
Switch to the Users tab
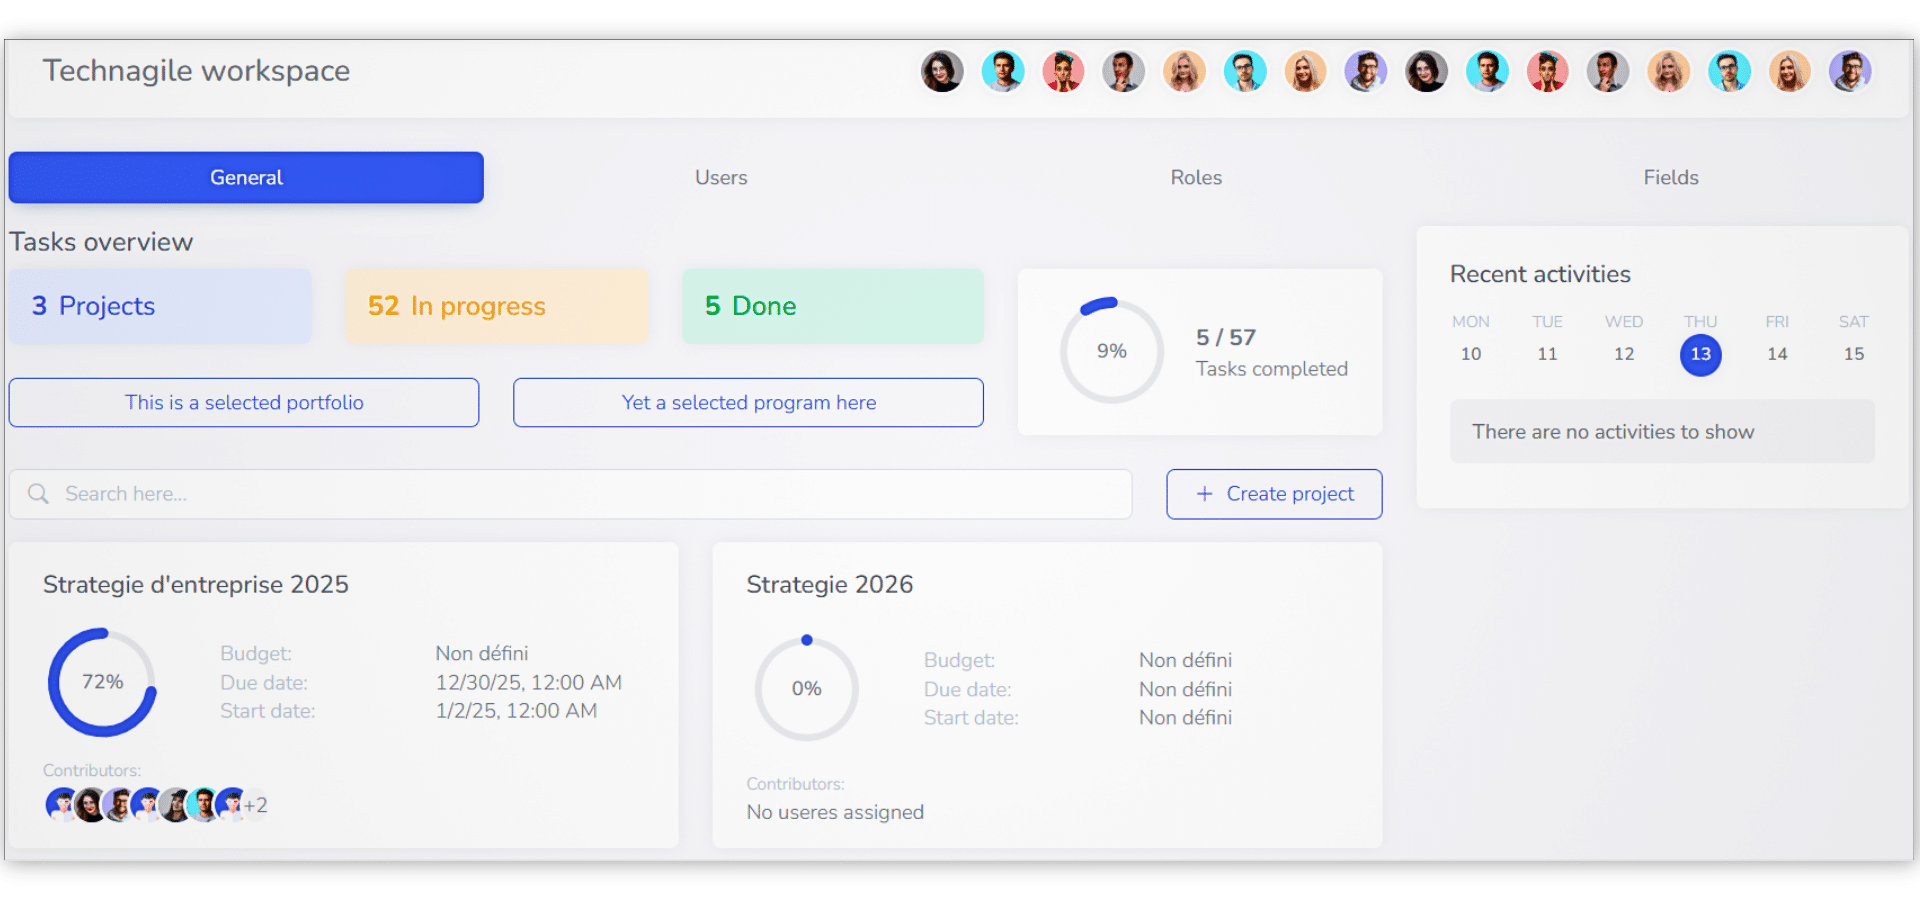(721, 178)
